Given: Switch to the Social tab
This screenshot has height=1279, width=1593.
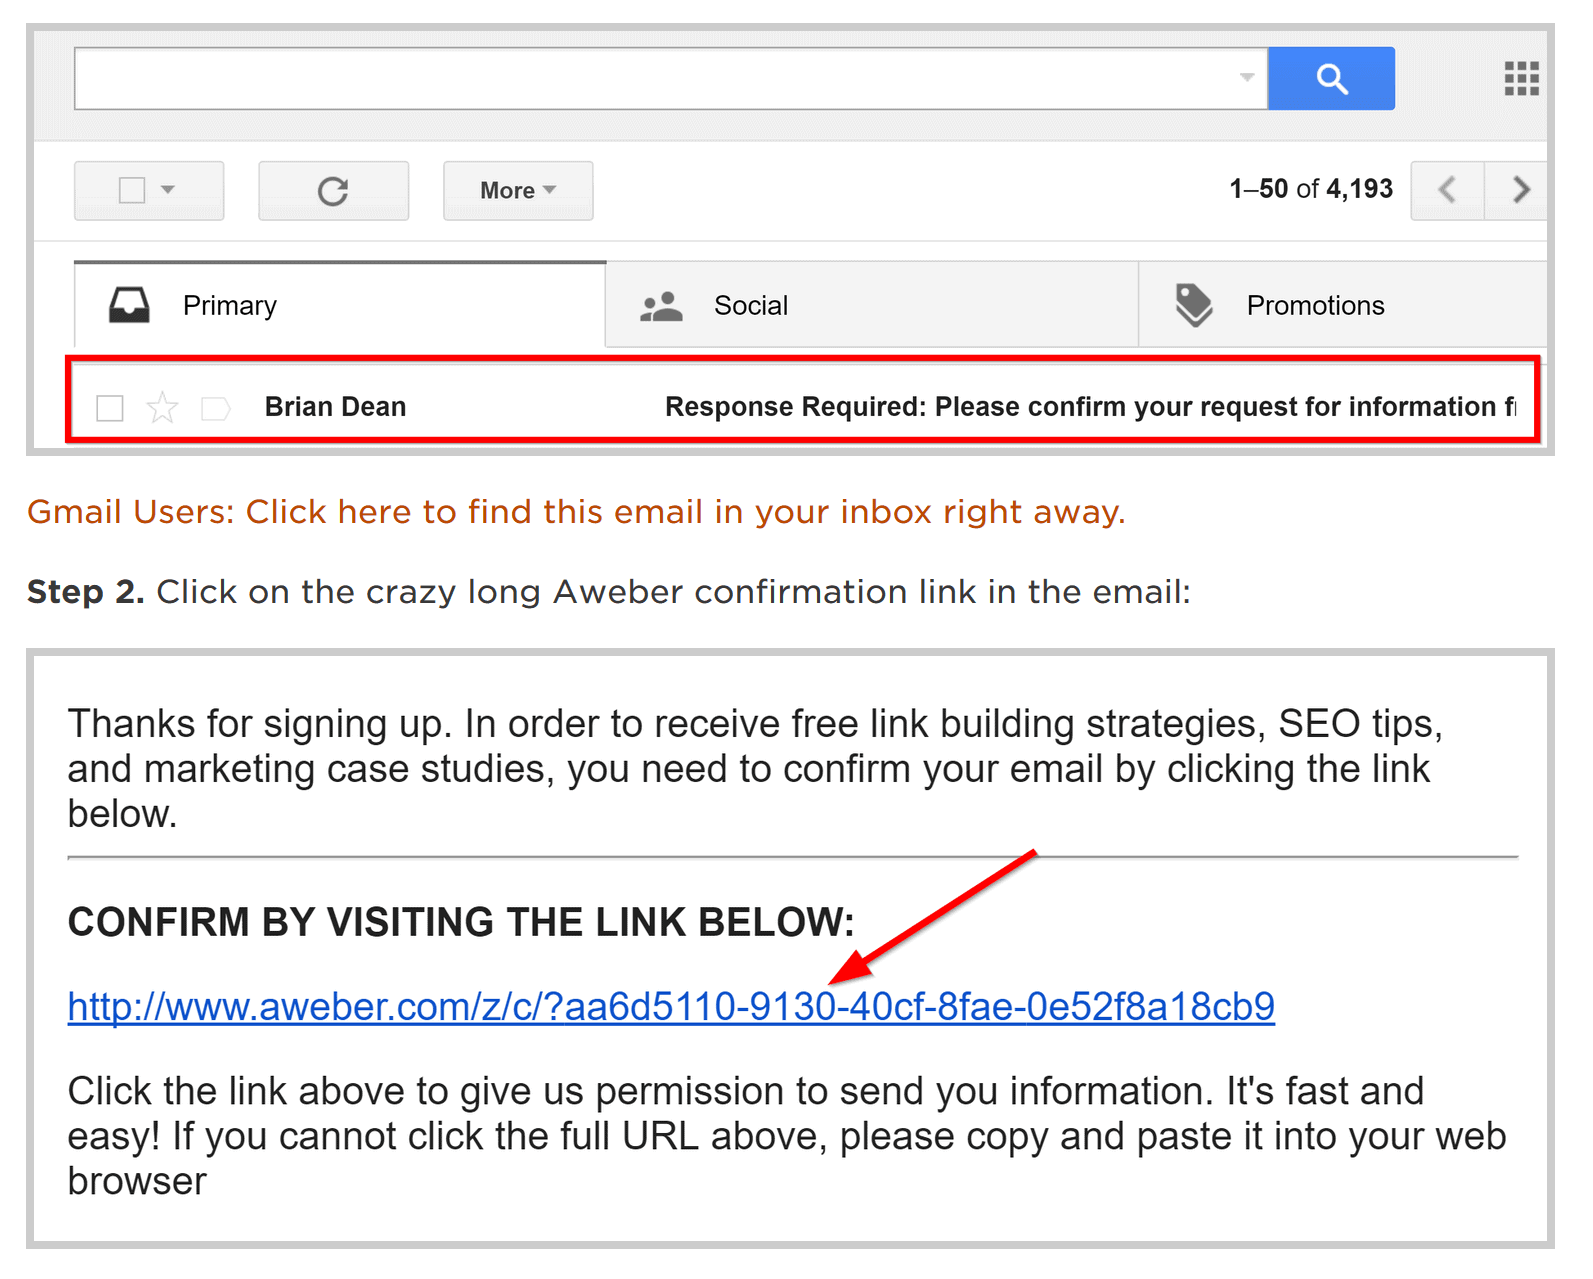Looking at the screenshot, I should (872, 305).
